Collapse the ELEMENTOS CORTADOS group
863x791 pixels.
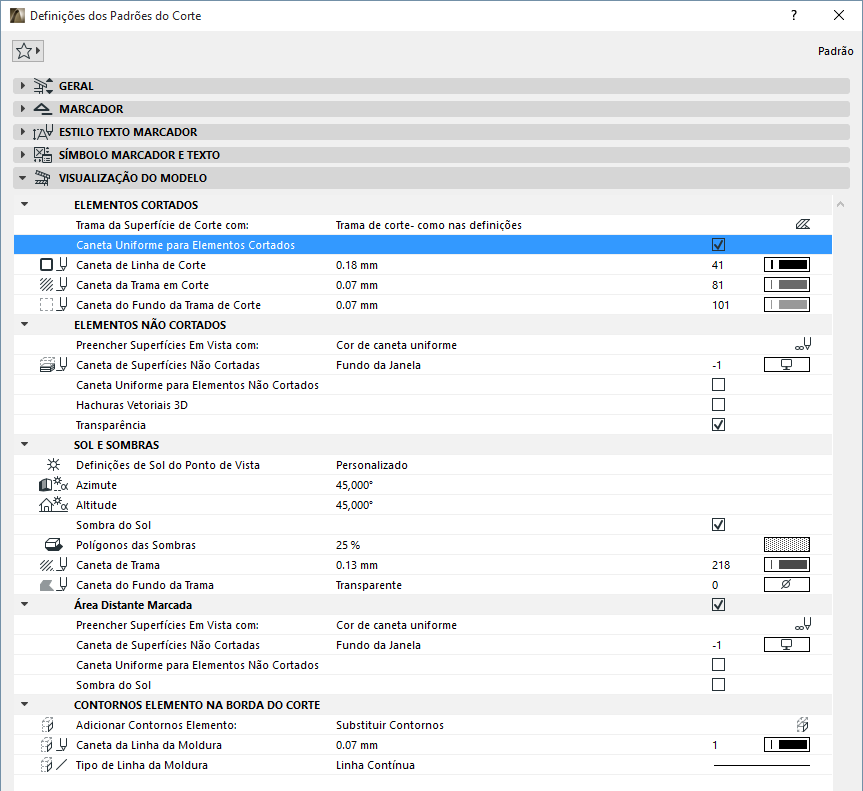pos(24,204)
